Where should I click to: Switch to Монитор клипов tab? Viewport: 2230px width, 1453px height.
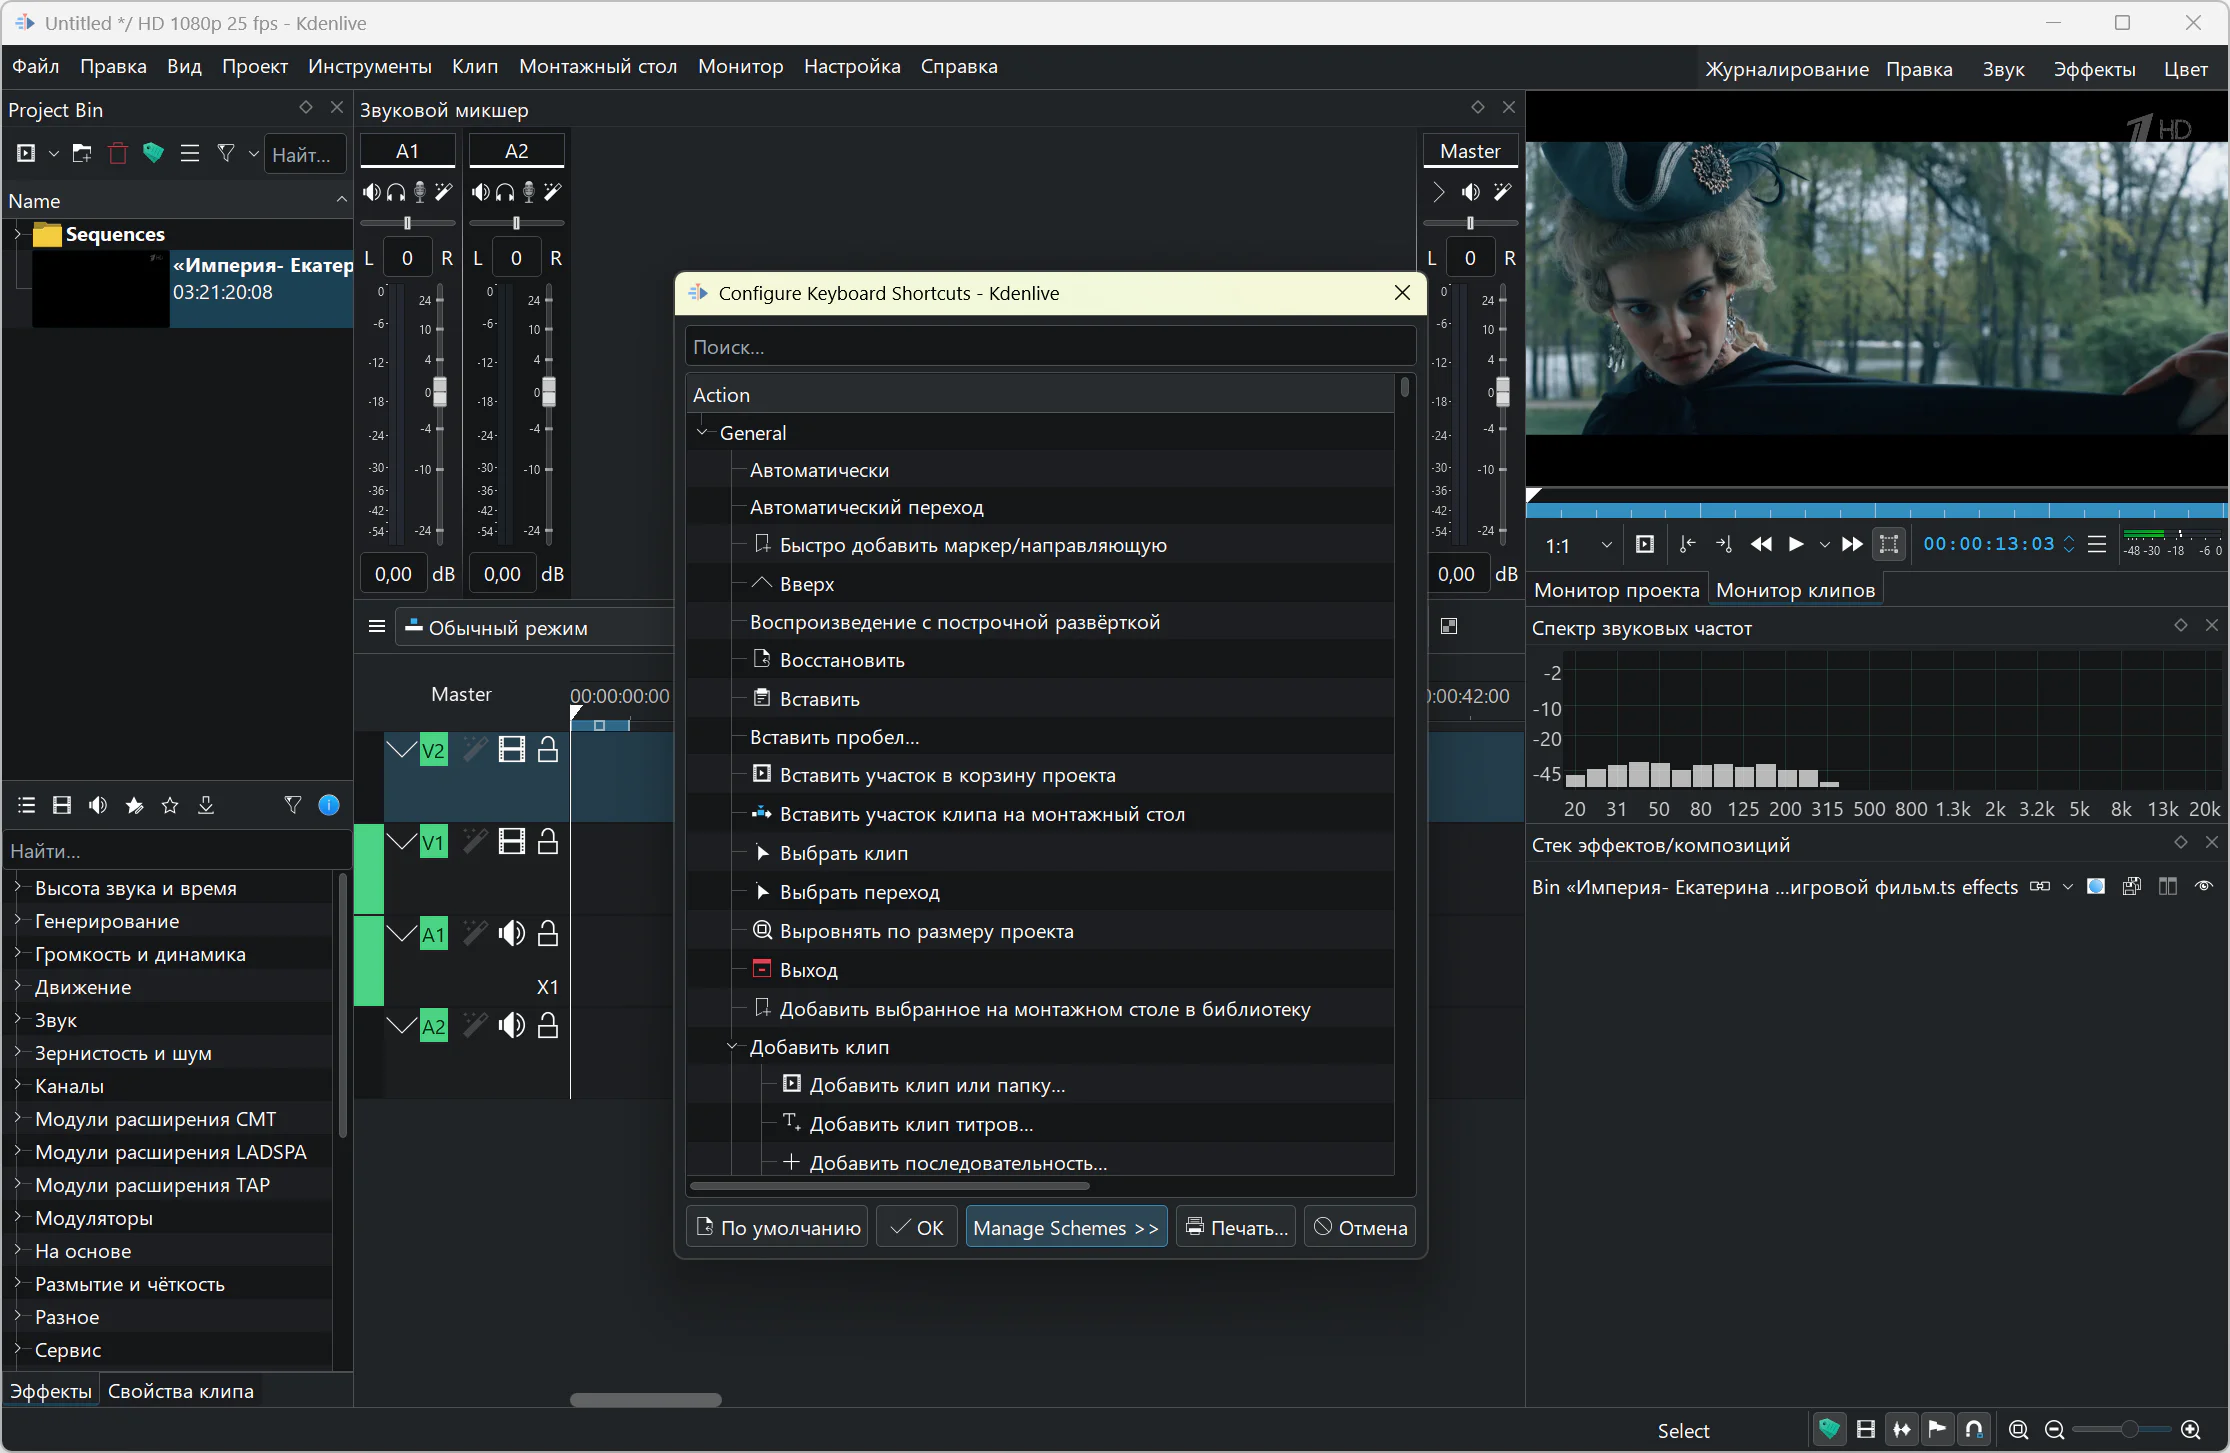(x=1795, y=590)
